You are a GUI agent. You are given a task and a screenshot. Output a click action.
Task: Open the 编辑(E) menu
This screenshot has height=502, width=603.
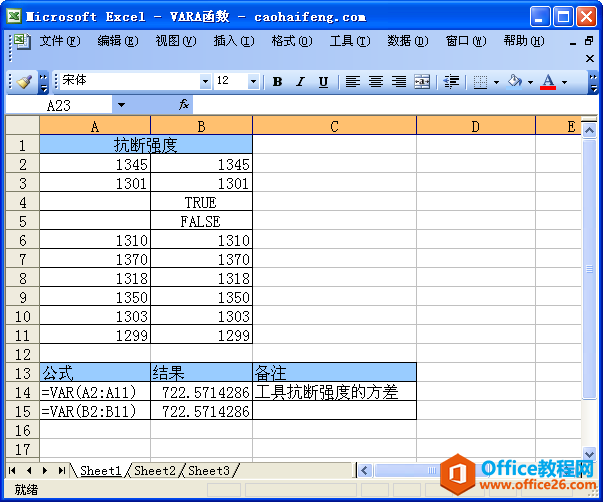click(118, 41)
